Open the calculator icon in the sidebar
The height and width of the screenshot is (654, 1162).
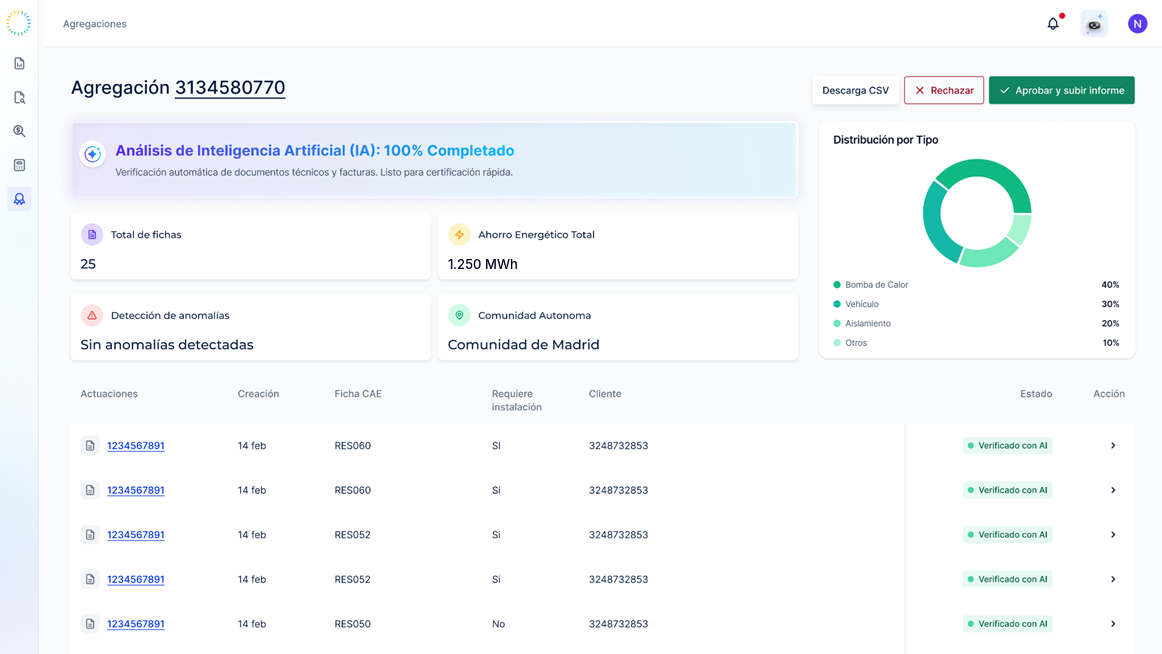(19, 165)
